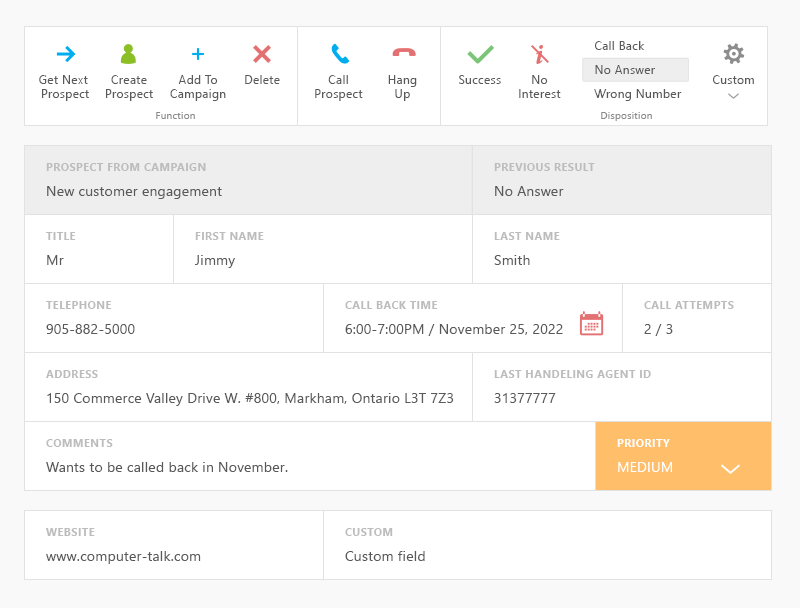Click the Create Prospect label
Image resolution: width=800 pixels, height=608 pixels.
[x=129, y=87]
